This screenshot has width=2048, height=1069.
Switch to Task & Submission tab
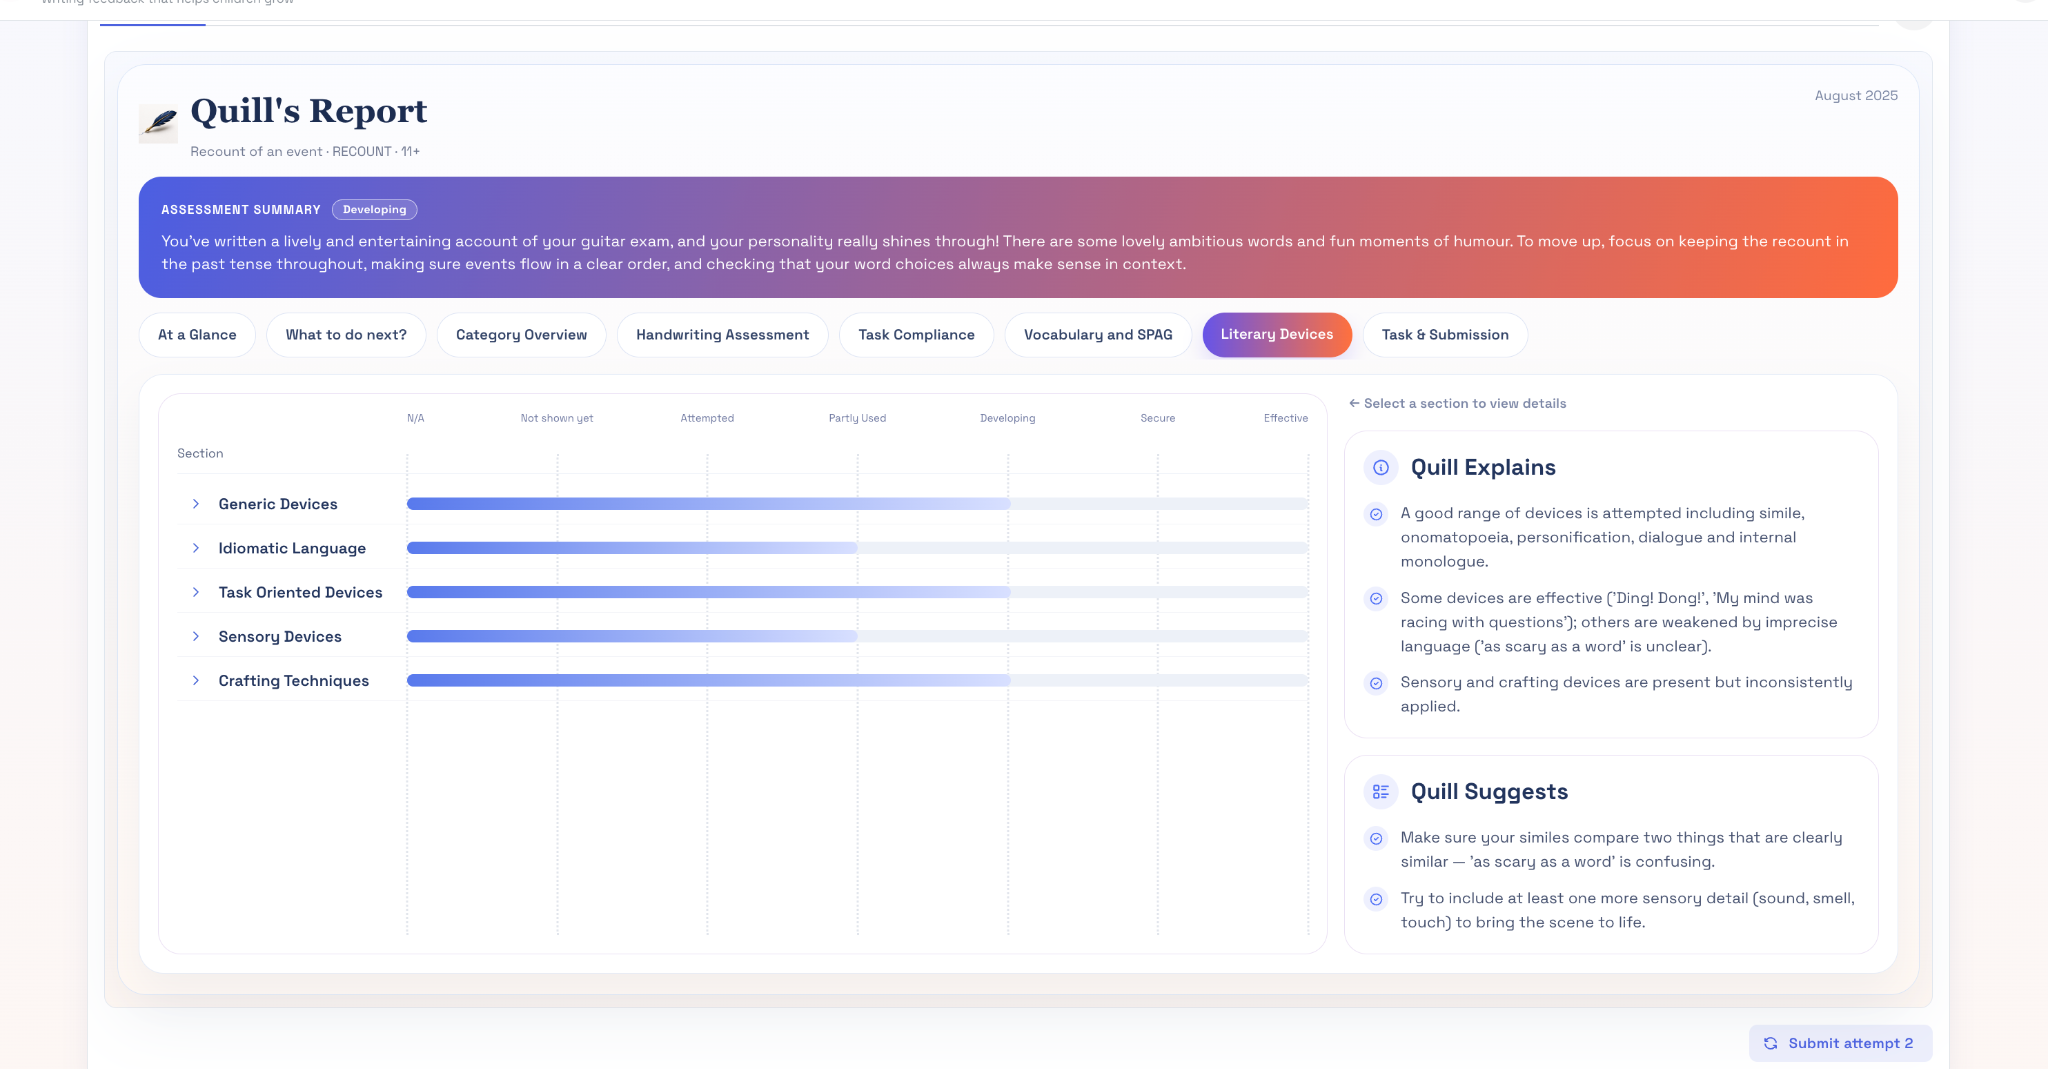pyautogui.click(x=1445, y=335)
